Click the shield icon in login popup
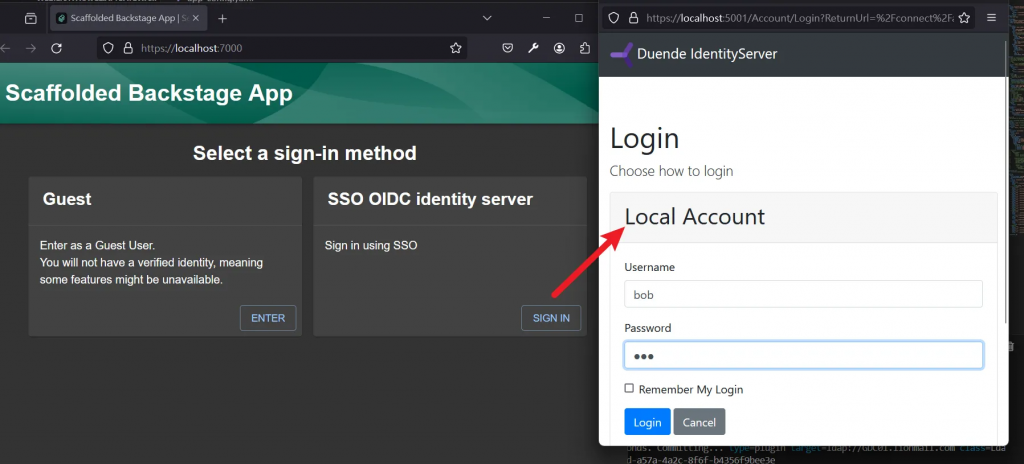Screen dimensions: 1024x464 613,18
